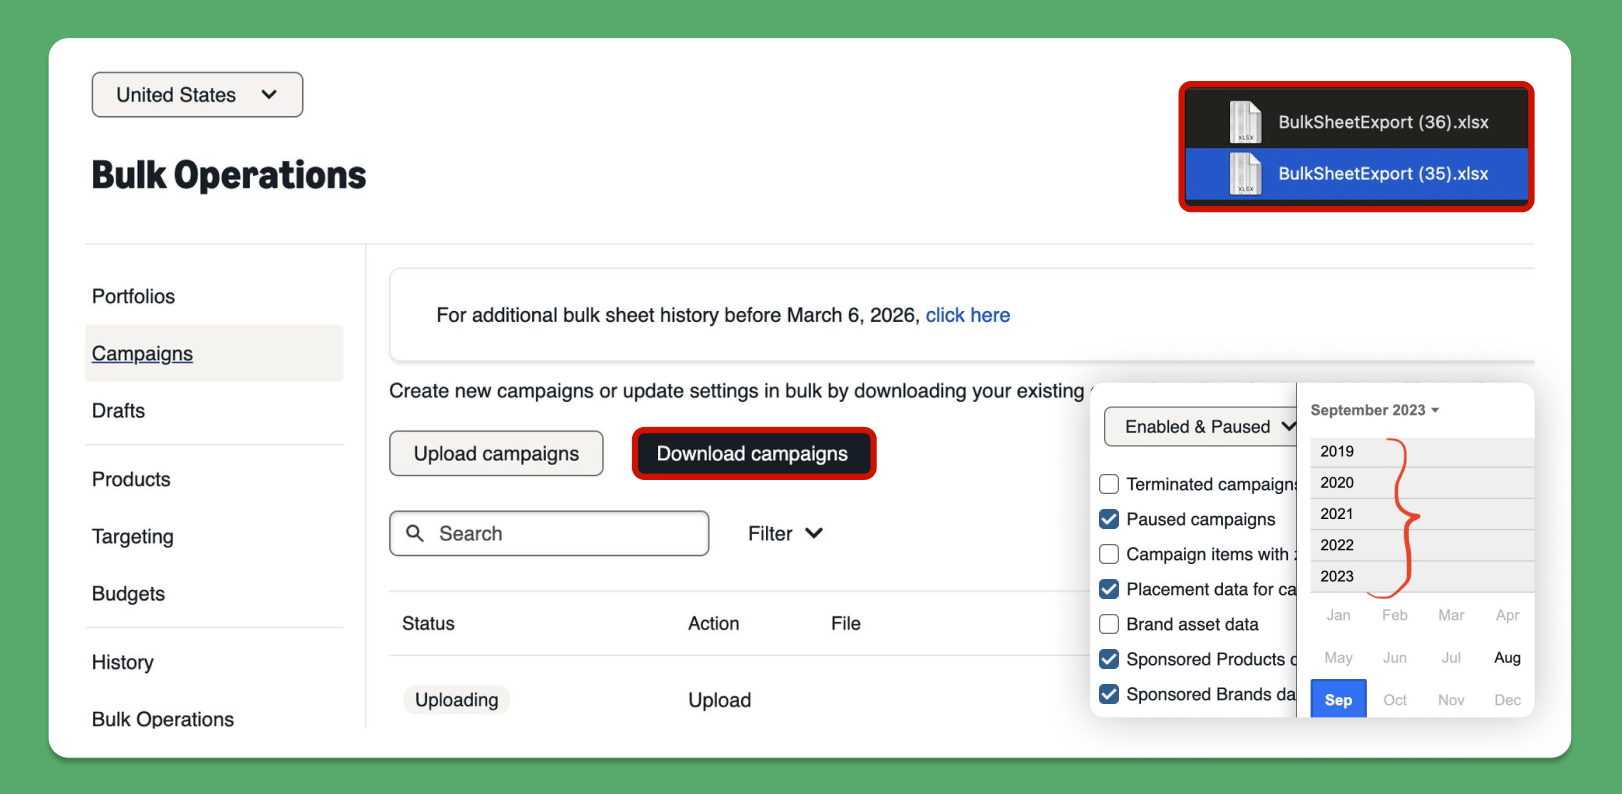Click the BulkSheetExport (36).xlsx file icon
Screen dimensions: 1622x794
[1245, 122]
